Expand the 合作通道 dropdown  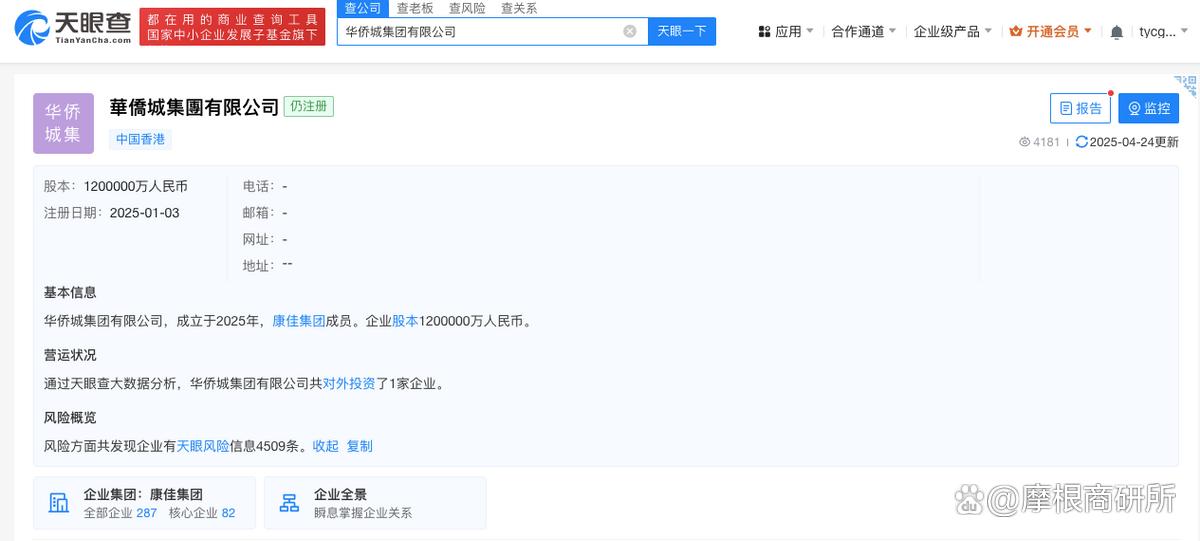863,32
